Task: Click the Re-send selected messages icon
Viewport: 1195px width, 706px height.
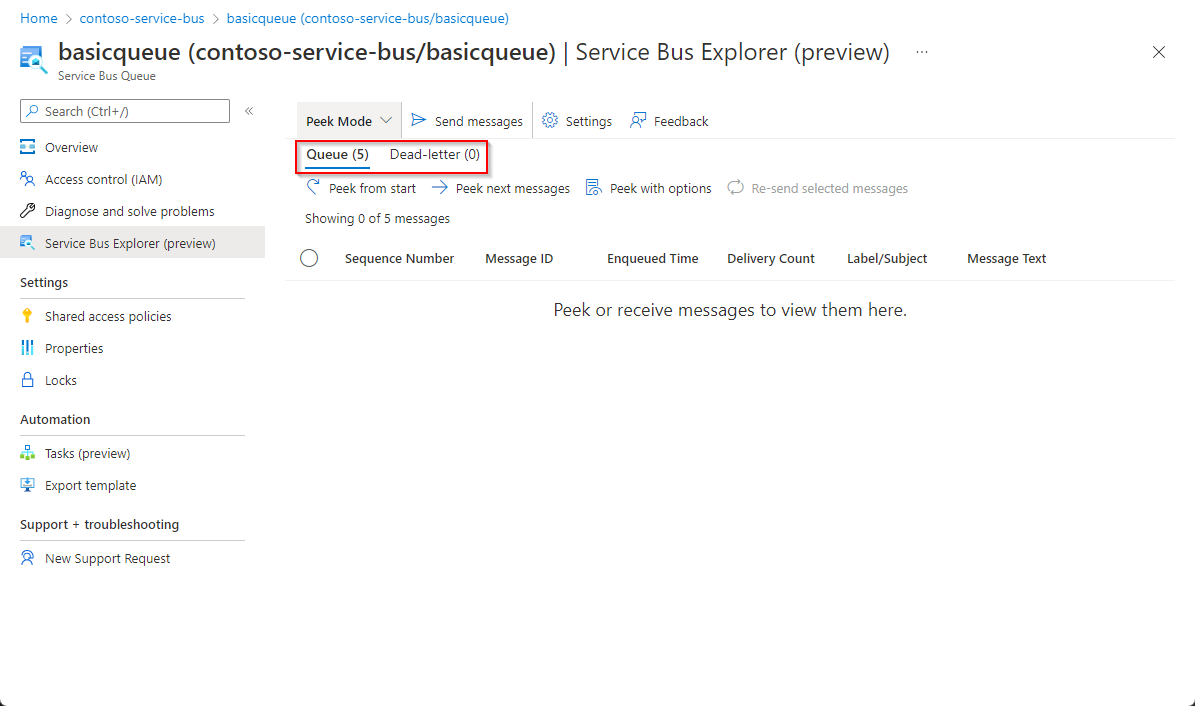Action: pyautogui.click(x=735, y=188)
